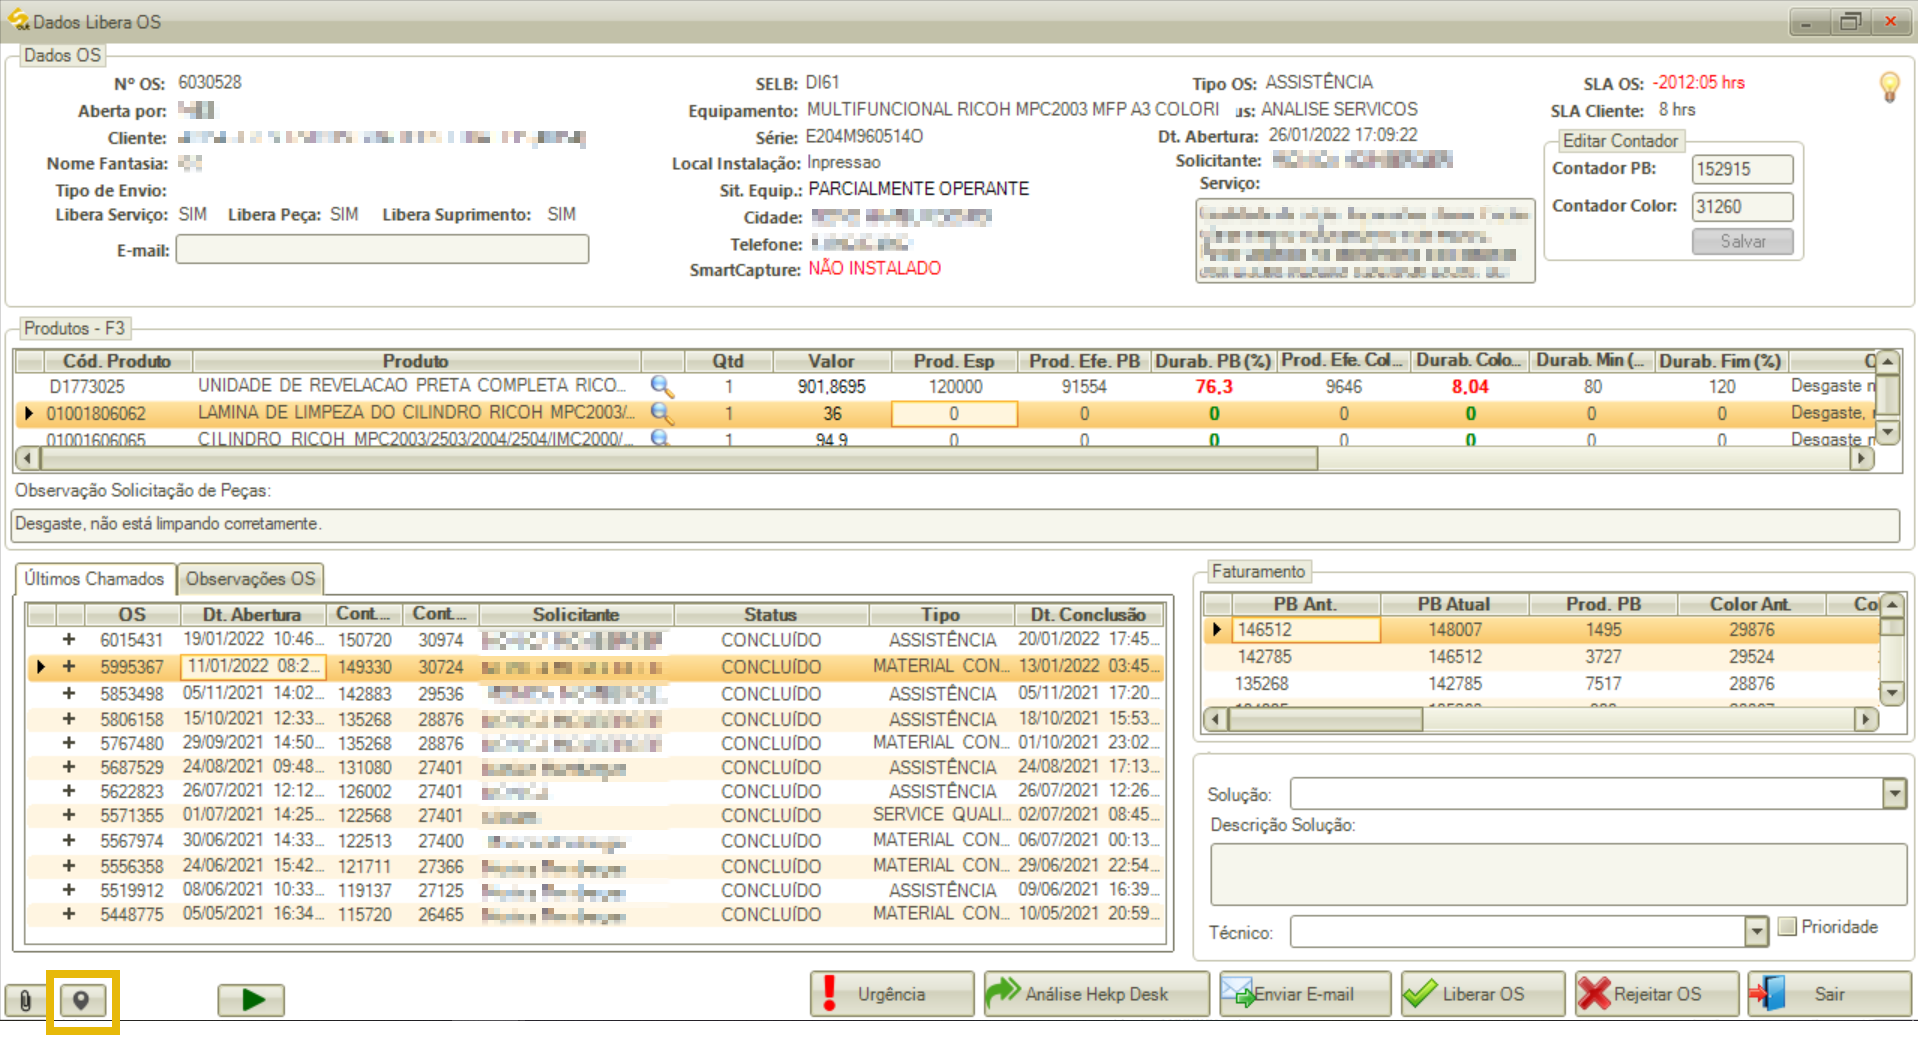
Task: Open the Técnico dropdown
Action: (x=1756, y=932)
